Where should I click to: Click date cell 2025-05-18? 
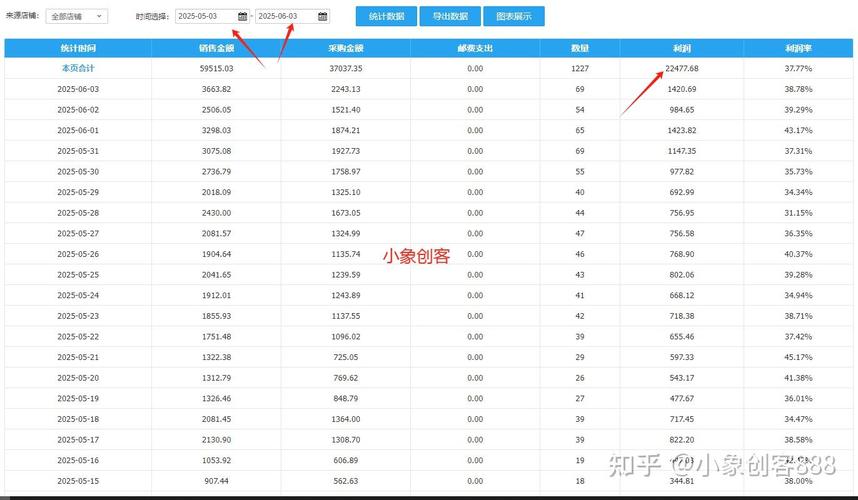click(78, 419)
